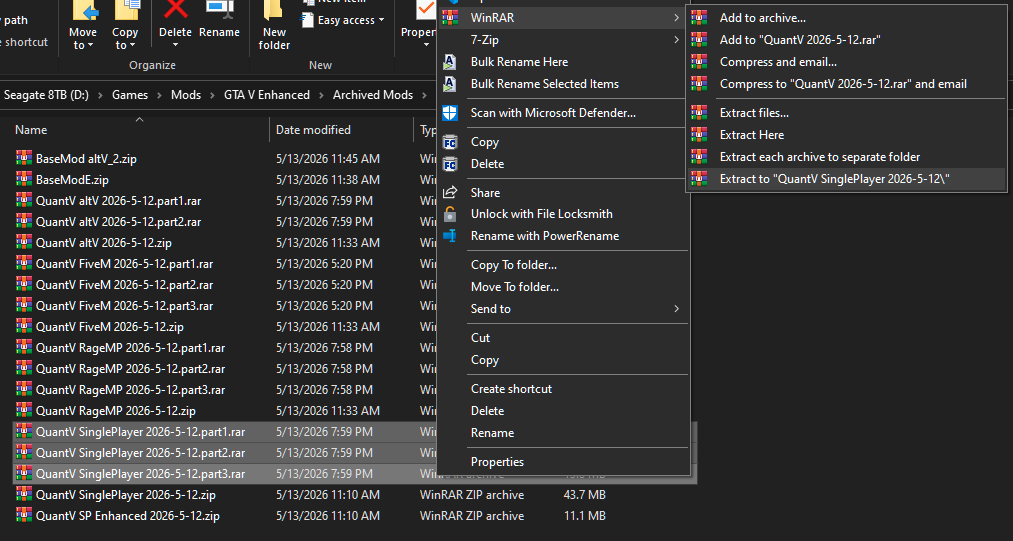1013x541 pixels.
Task: Click archive icon of QuantV SP Enhanced zip
Action: pos(24,516)
